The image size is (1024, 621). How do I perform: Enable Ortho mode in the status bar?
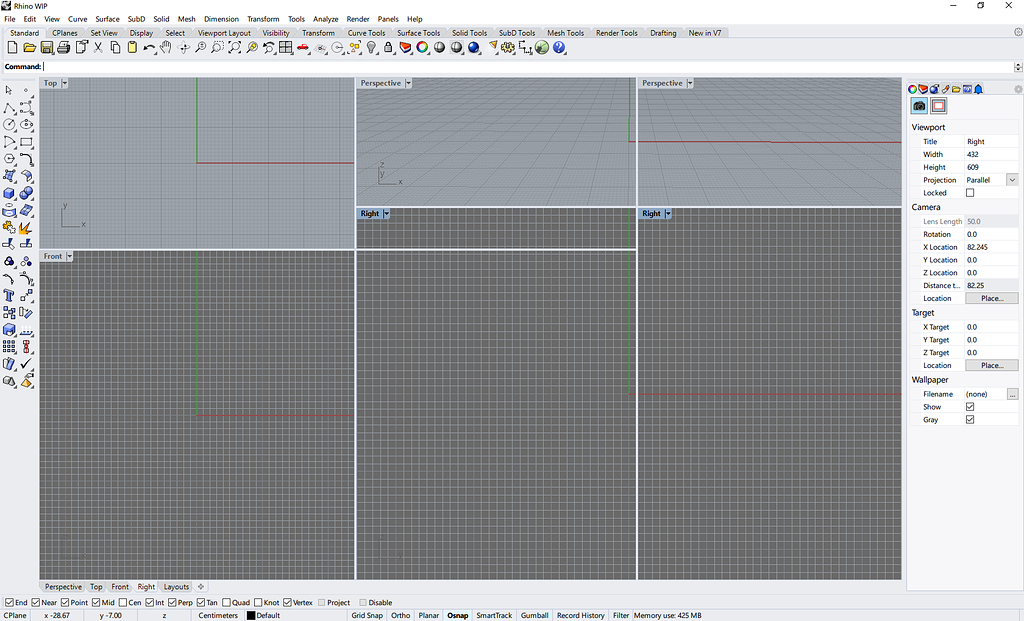pos(400,615)
